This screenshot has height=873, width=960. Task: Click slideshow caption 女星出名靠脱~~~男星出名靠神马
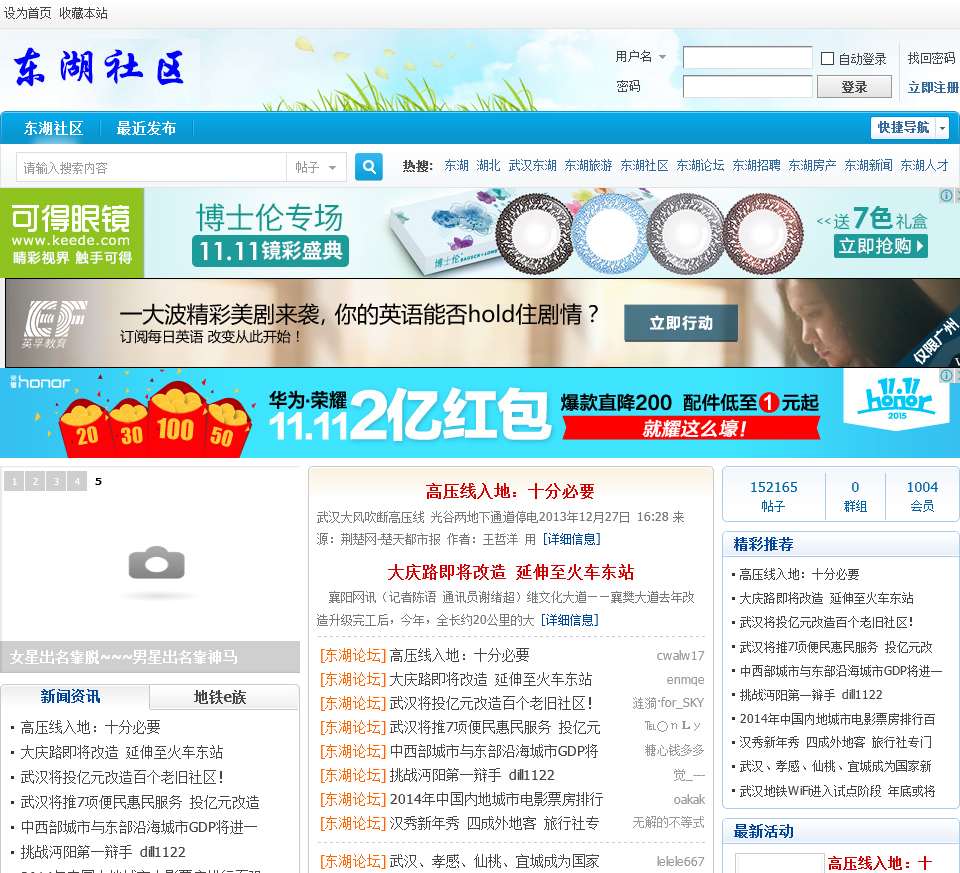pos(124,657)
